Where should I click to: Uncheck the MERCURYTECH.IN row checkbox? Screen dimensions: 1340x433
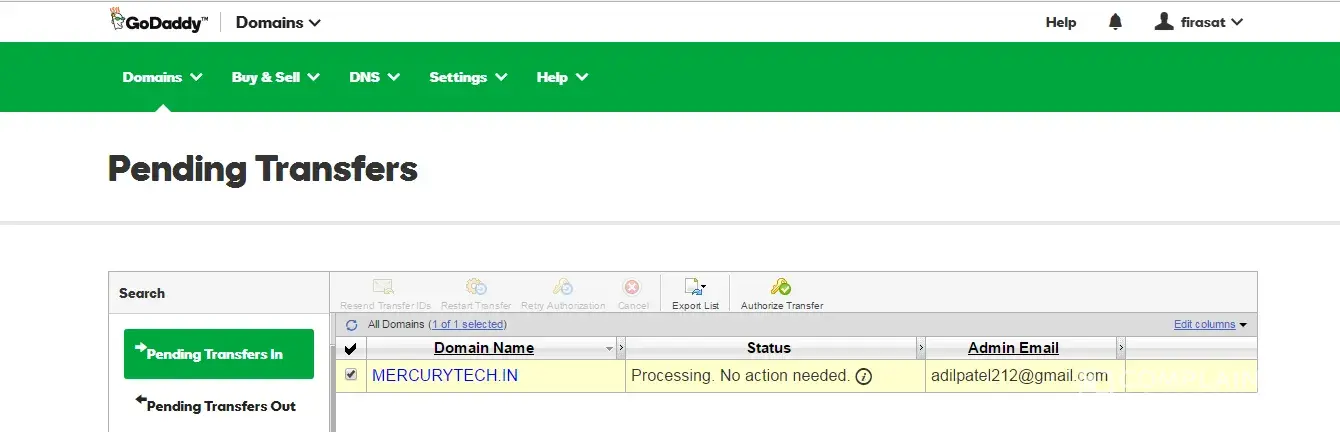click(x=351, y=375)
